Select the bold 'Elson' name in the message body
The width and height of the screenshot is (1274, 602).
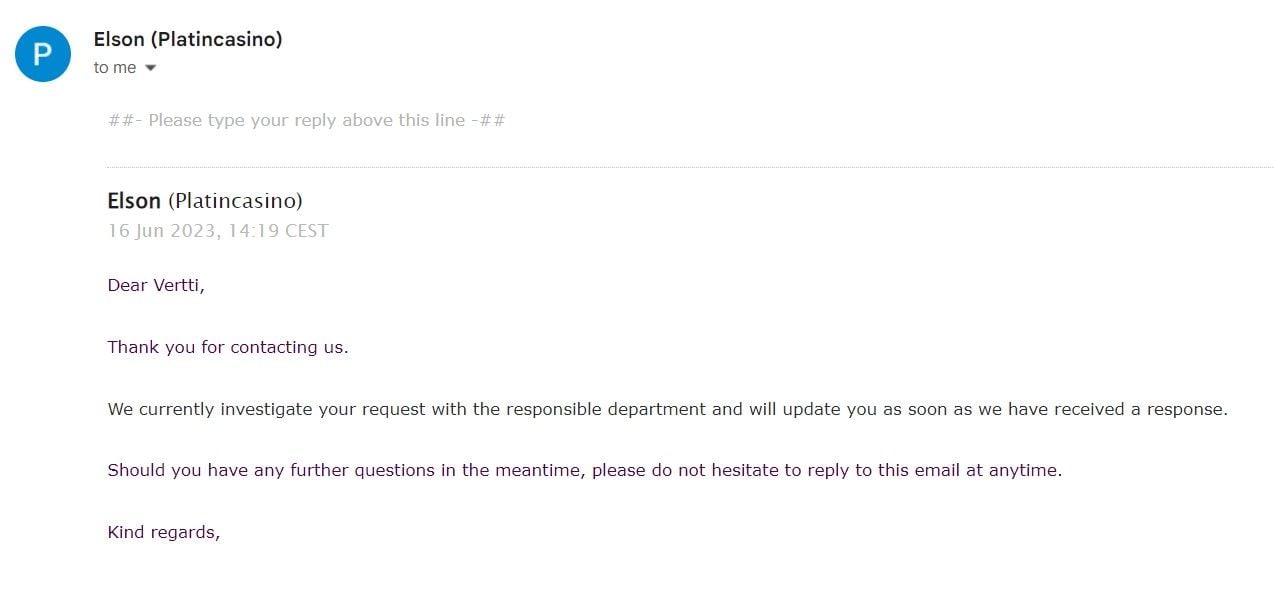(x=134, y=201)
